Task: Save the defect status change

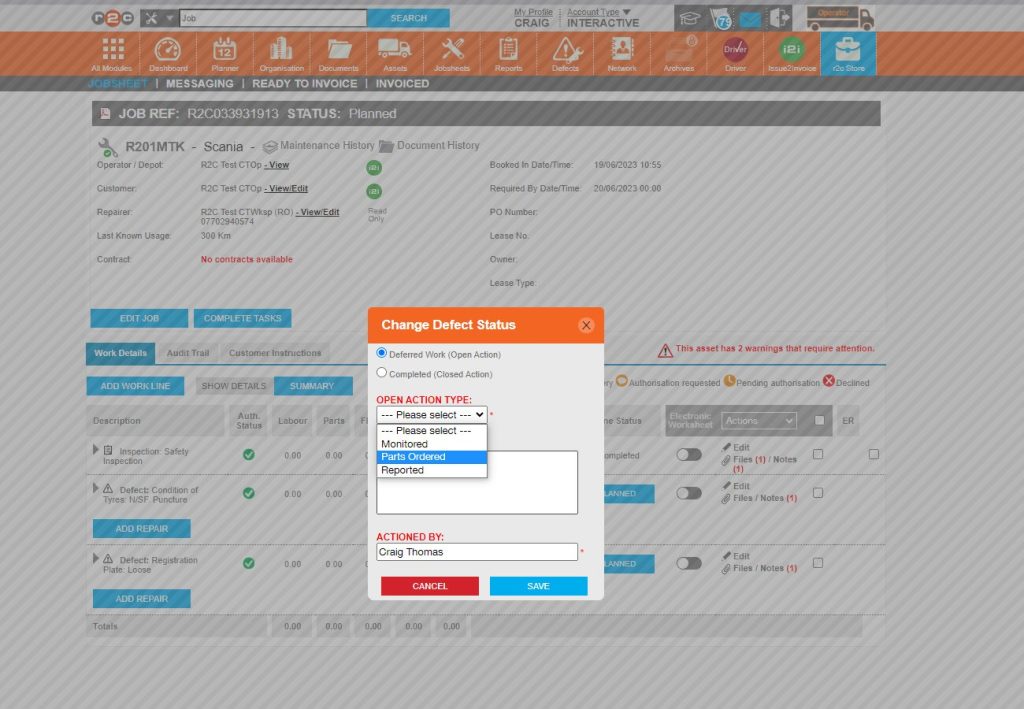Action: (538, 586)
